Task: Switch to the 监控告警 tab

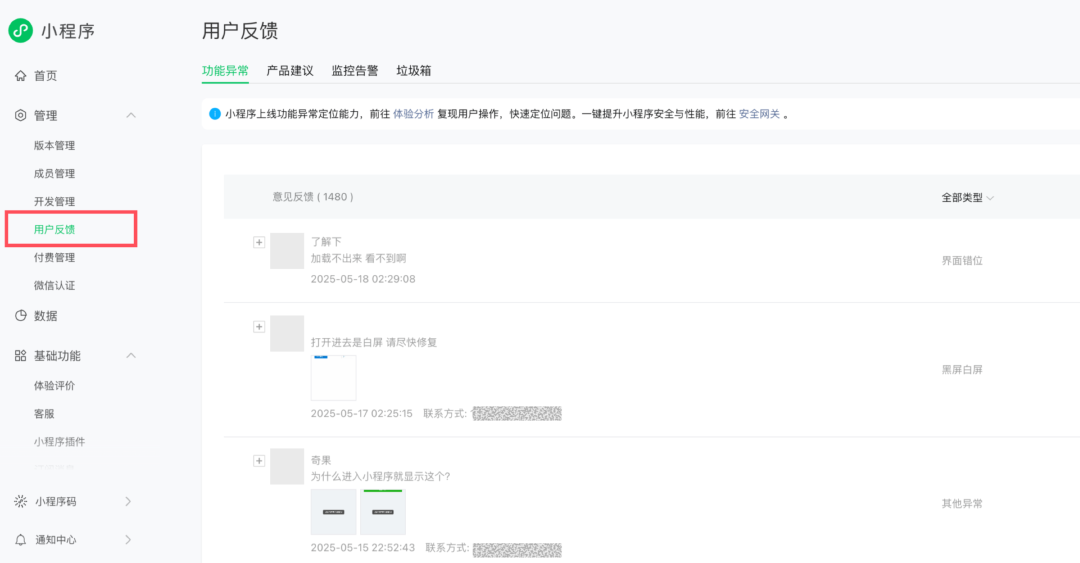Action: [355, 70]
